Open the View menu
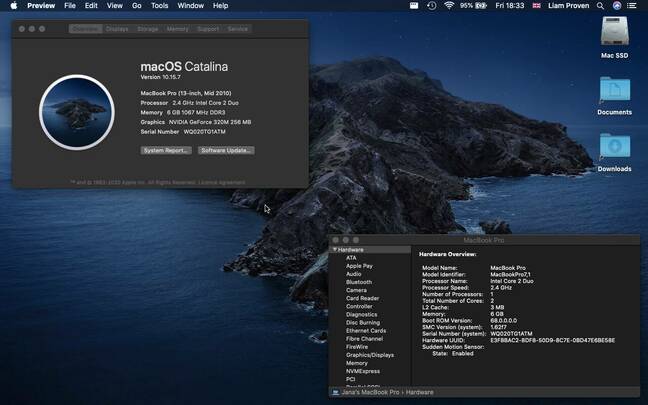648x405 pixels. click(x=114, y=6)
